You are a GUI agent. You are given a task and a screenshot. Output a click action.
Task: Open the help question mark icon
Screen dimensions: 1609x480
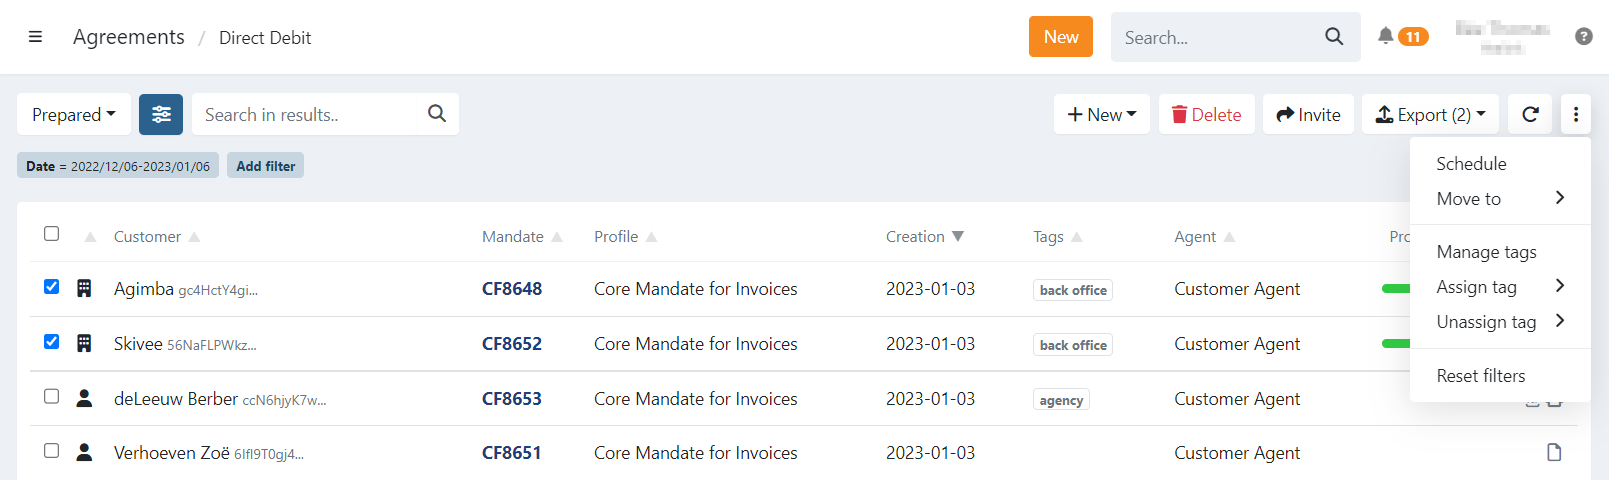click(1583, 36)
